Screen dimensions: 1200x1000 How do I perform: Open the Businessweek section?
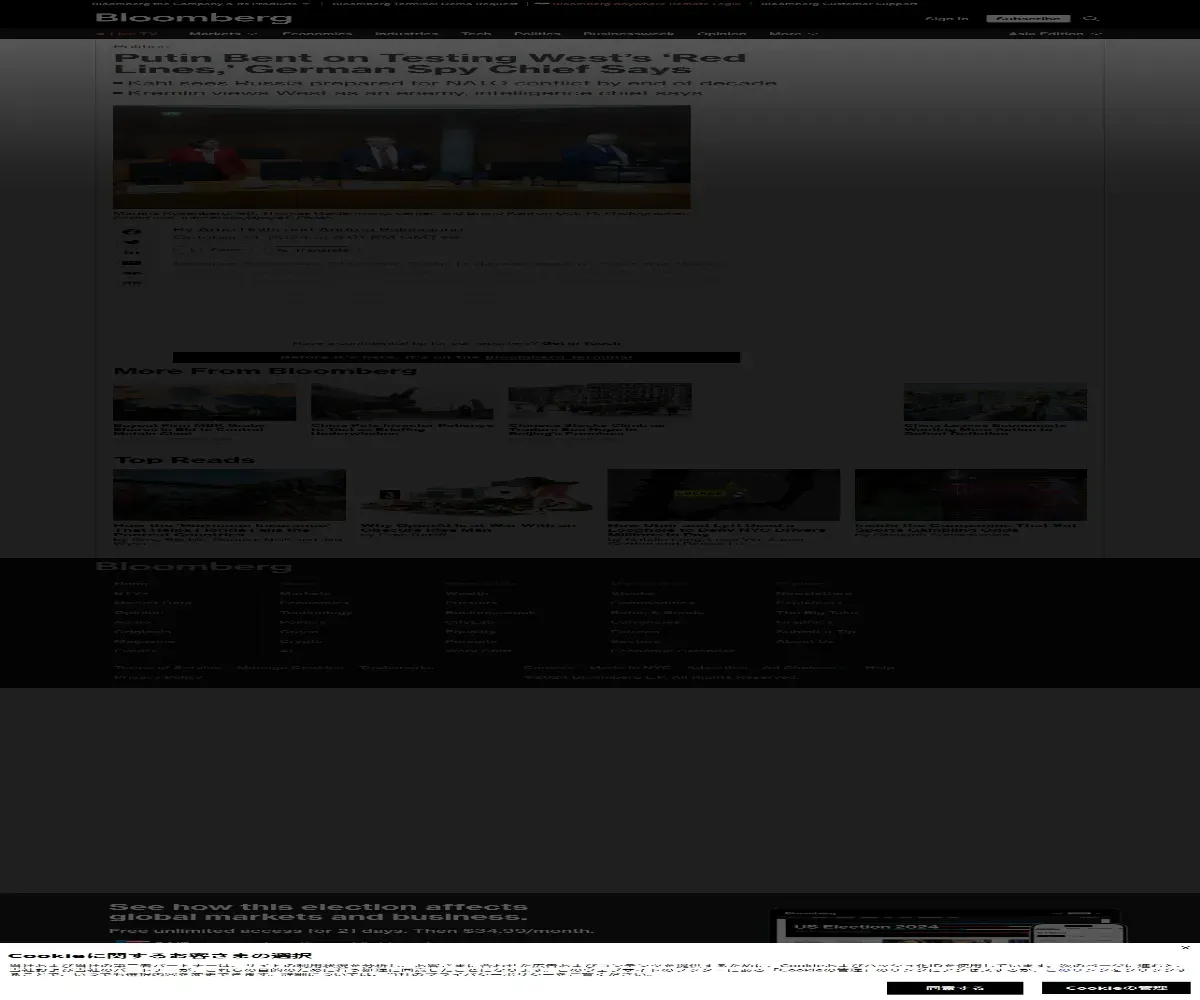click(x=629, y=34)
